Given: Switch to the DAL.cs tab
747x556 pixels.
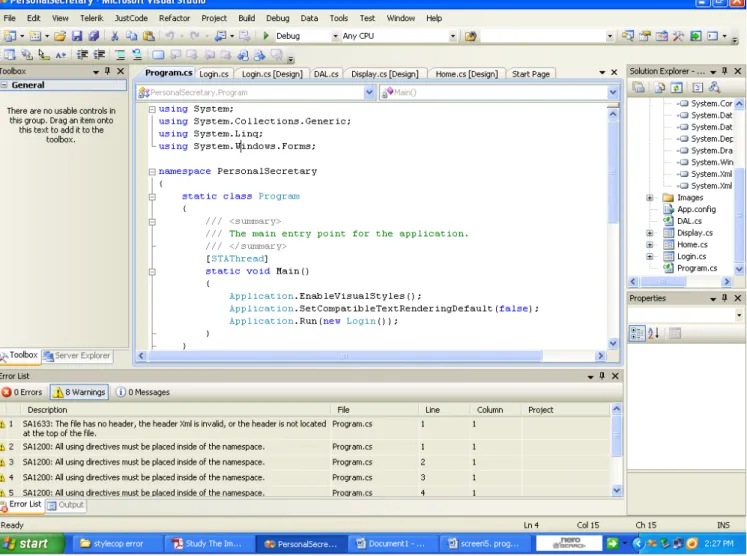Looking at the screenshot, I should (326, 74).
